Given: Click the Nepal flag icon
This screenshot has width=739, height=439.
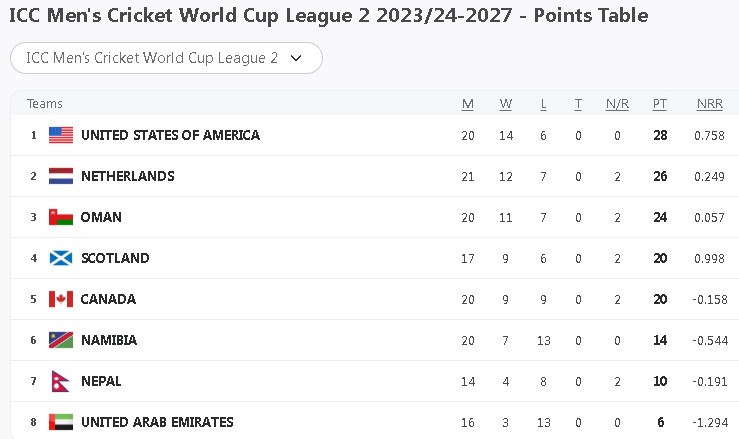Looking at the screenshot, I should pyautogui.click(x=59, y=381).
